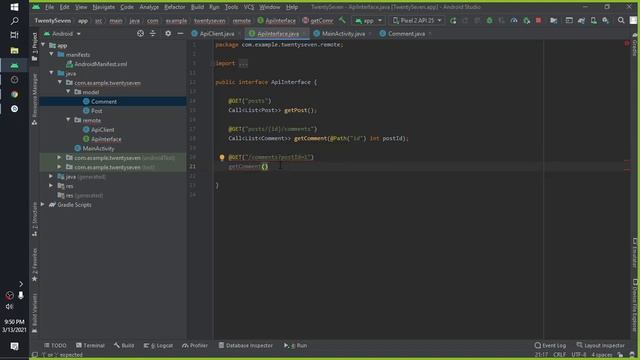Stop the running app with red square
The width and height of the screenshot is (640, 360).
(x=538, y=20)
